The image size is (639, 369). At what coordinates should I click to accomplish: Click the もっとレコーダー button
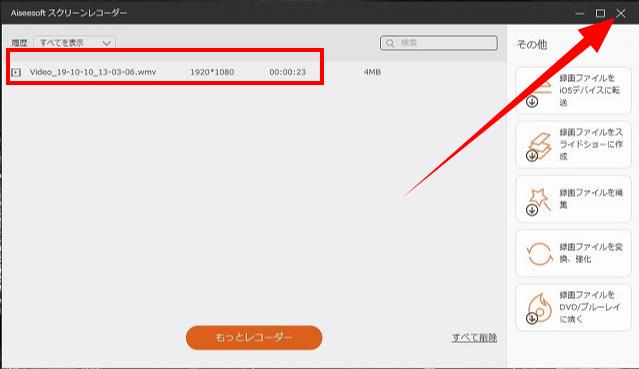[x=254, y=338]
